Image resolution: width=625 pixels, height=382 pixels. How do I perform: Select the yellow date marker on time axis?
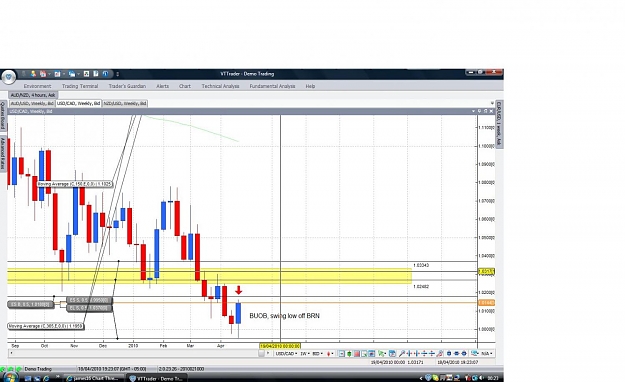point(280,346)
